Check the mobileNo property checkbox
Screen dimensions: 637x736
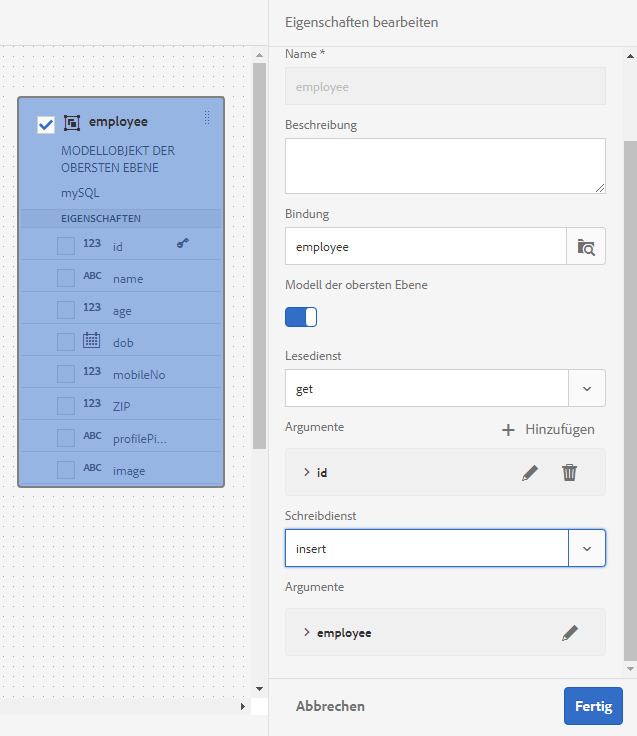point(66,374)
